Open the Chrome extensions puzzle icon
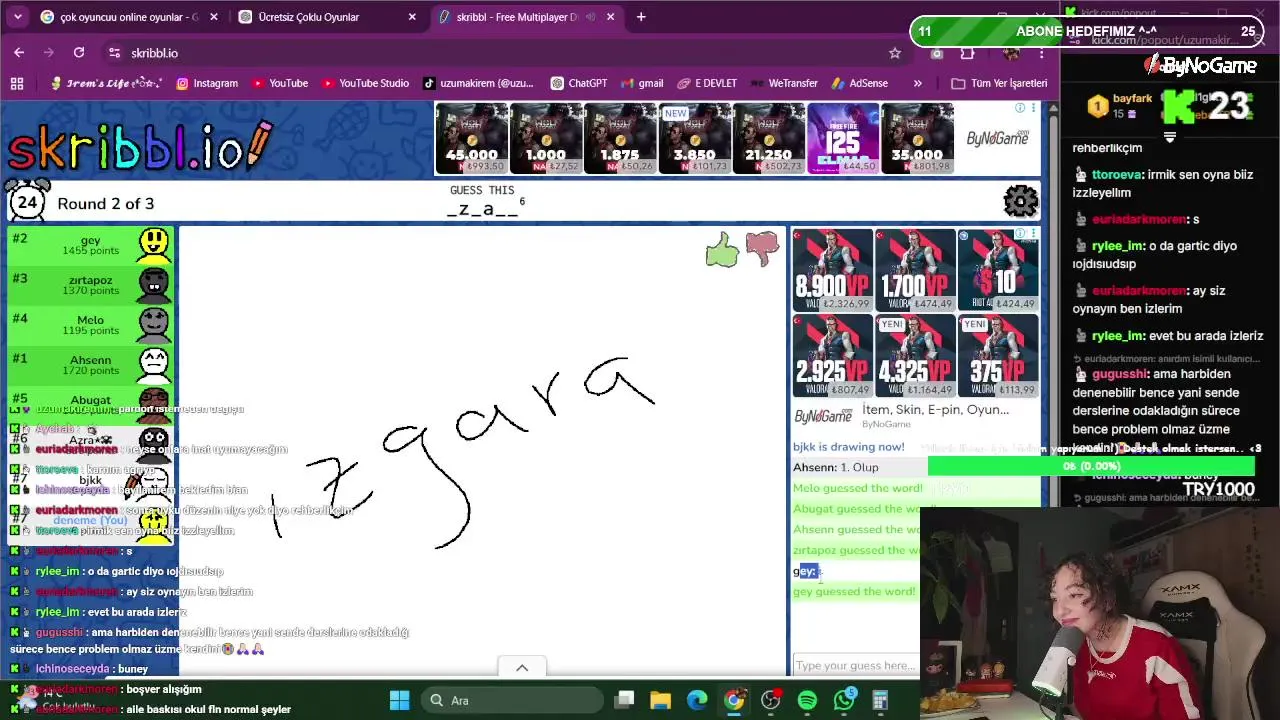Screen dimensions: 1280x720 pos(967,52)
